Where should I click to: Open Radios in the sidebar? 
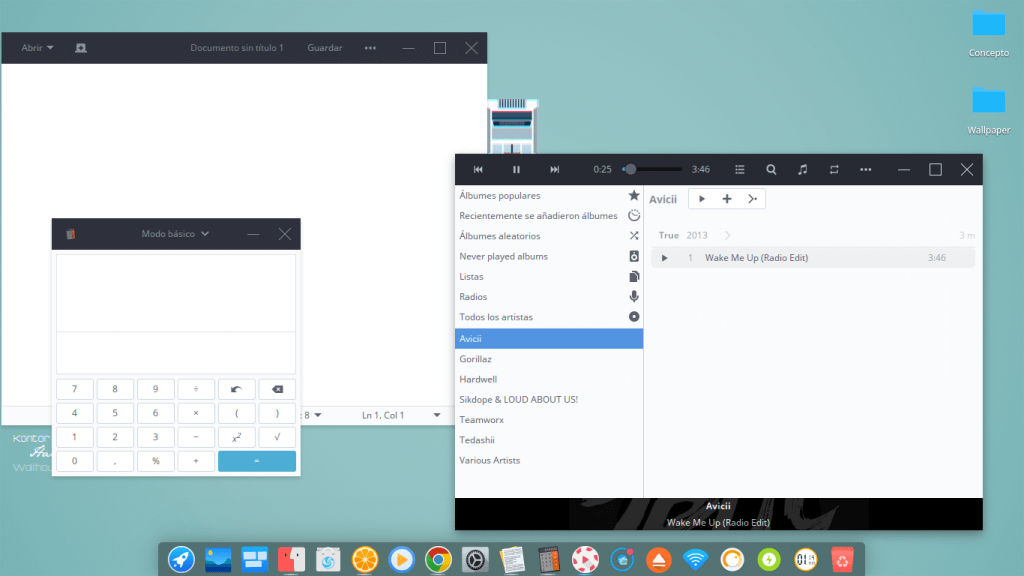click(x=473, y=296)
